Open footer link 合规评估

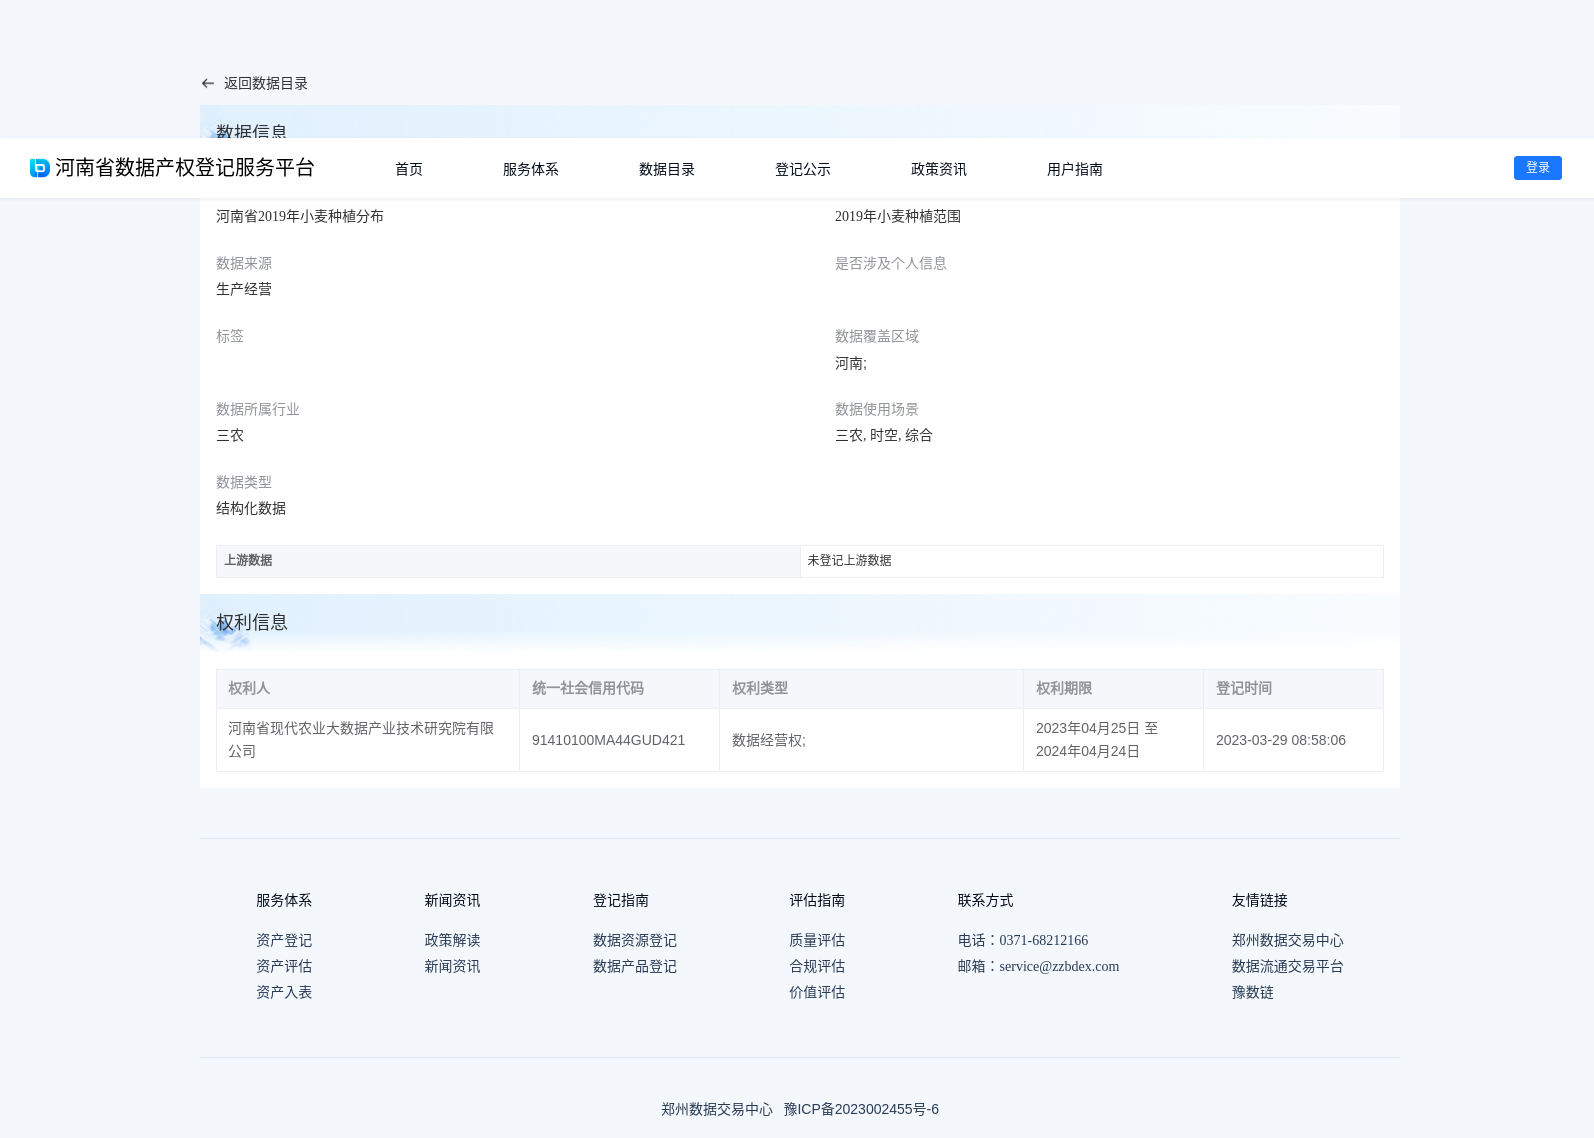(x=817, y=966)
